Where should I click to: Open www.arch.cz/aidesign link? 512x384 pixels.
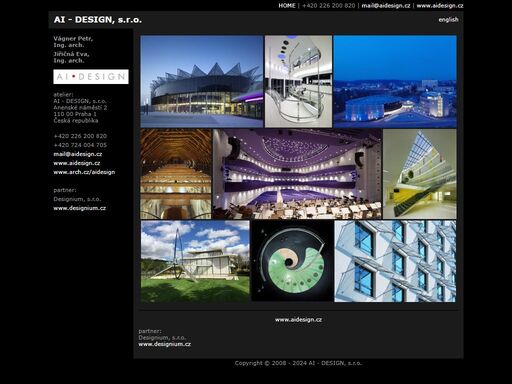coord(84,172)
